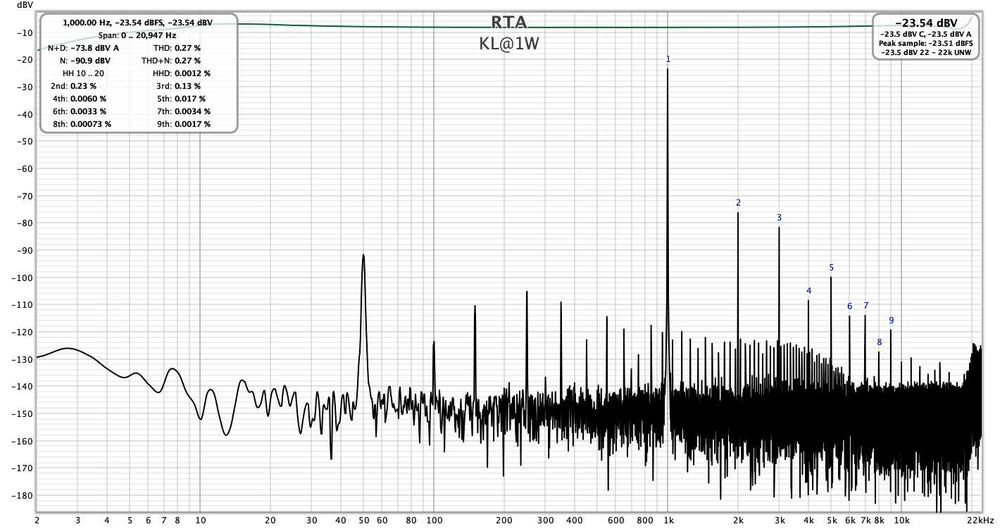
Task: Click the 'HH 10 .. 20' entry
Action: pos(83,73)
